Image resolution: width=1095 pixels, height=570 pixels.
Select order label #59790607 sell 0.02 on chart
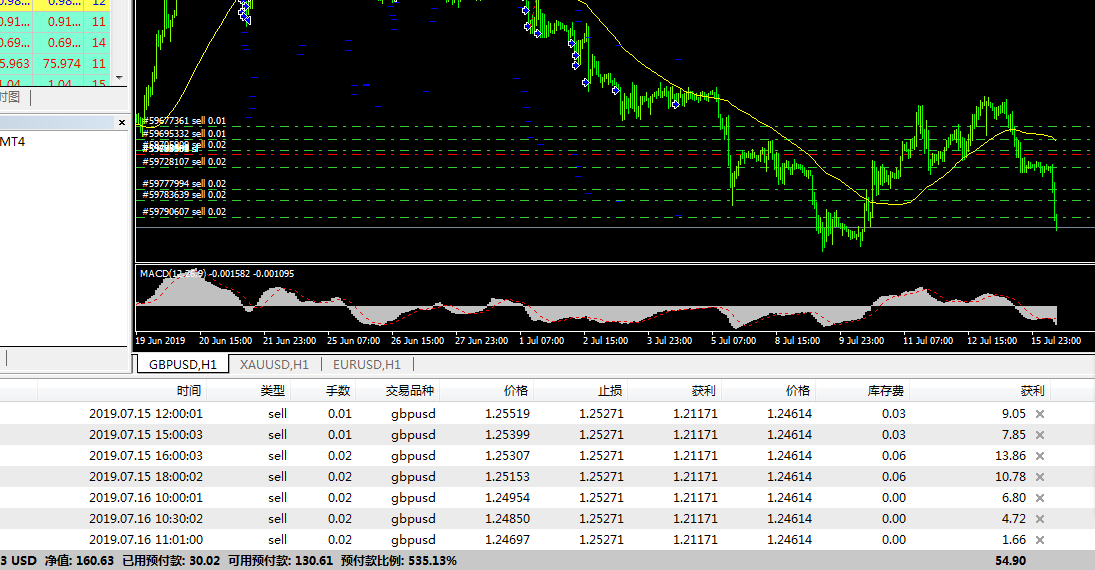tap(184, 212)
